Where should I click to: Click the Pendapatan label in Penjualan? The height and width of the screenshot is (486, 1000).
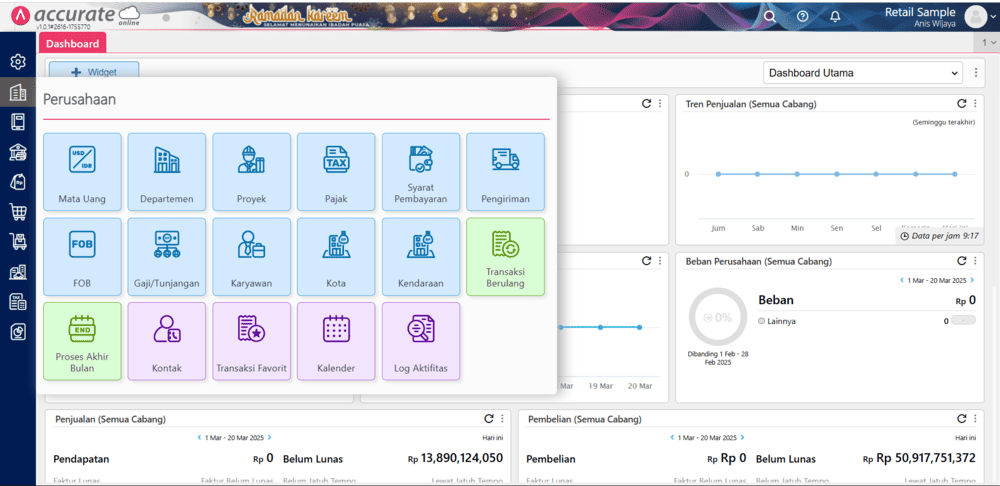(x=81, y=459)
